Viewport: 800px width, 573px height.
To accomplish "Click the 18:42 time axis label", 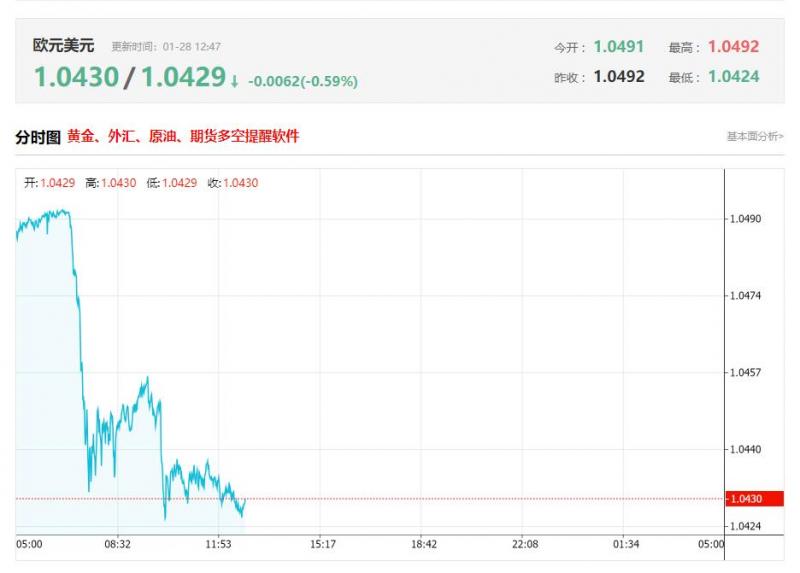I will click(x=424, y=544).
